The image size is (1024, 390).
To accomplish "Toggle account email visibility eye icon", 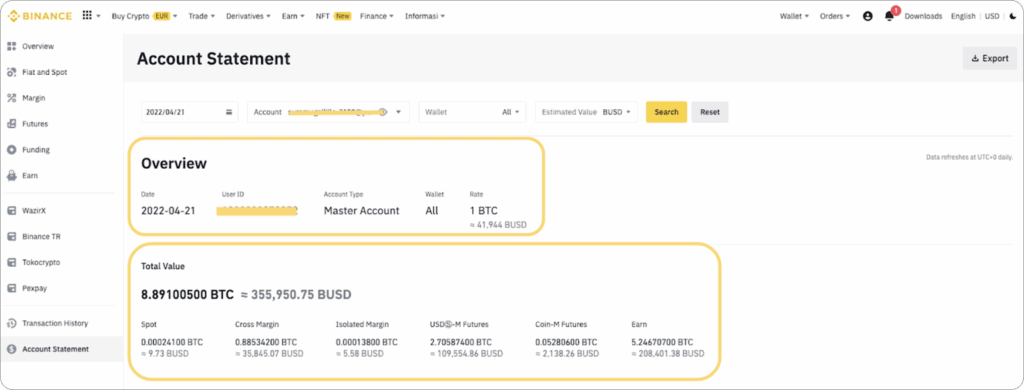I will [383, 112].
